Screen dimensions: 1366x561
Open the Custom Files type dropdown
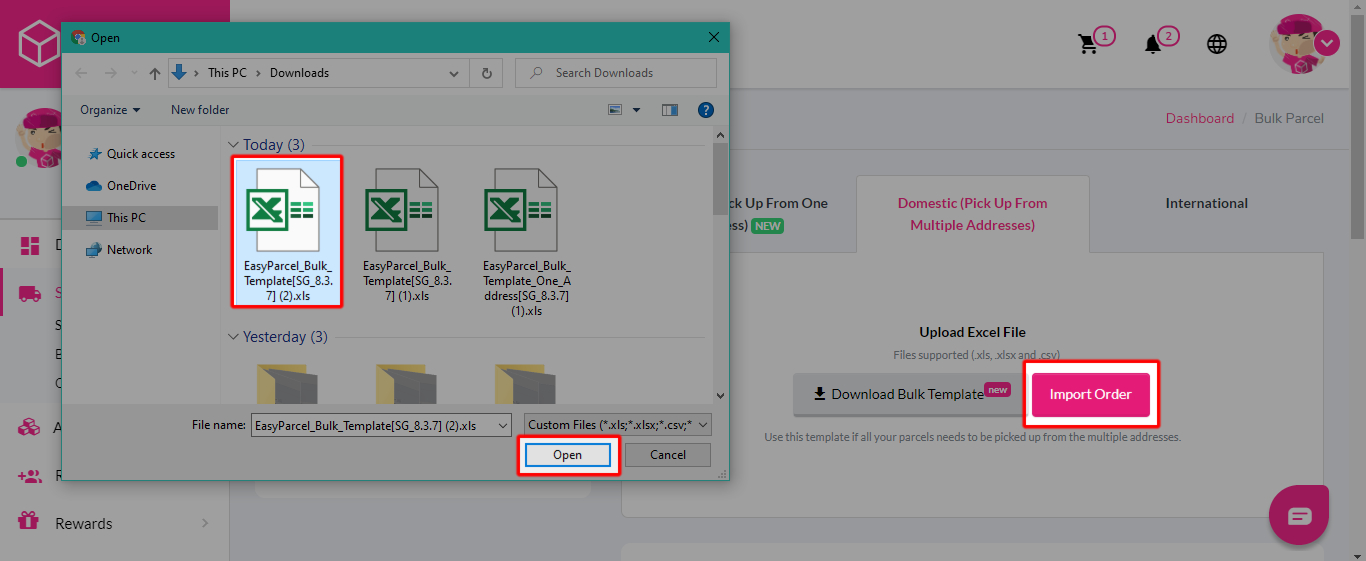pos(619,425)
